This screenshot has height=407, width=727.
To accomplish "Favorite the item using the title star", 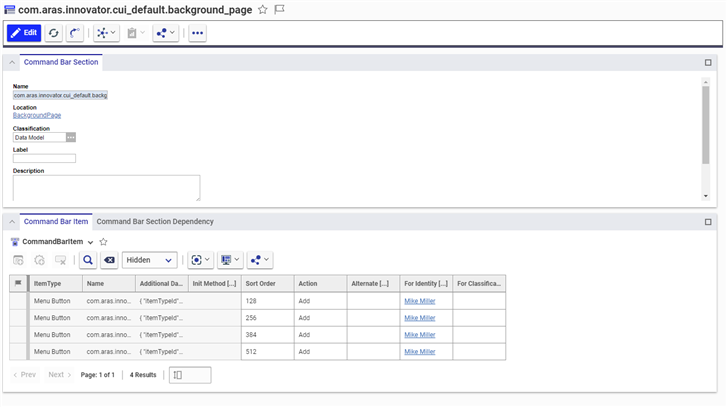I will [x=262, y=9].
